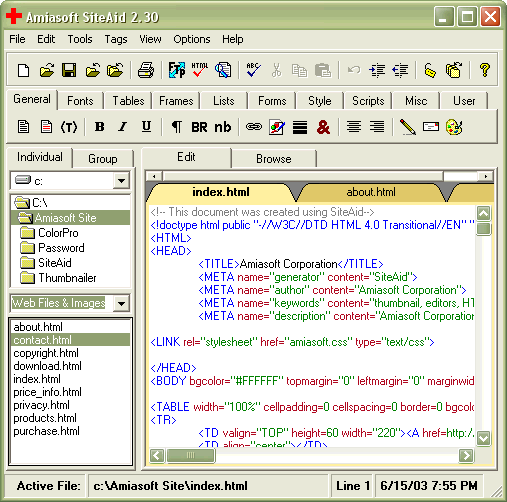This screenshot has width=507, height=502.
Task: Apply Underline tag with U icon
Action: 146,127
